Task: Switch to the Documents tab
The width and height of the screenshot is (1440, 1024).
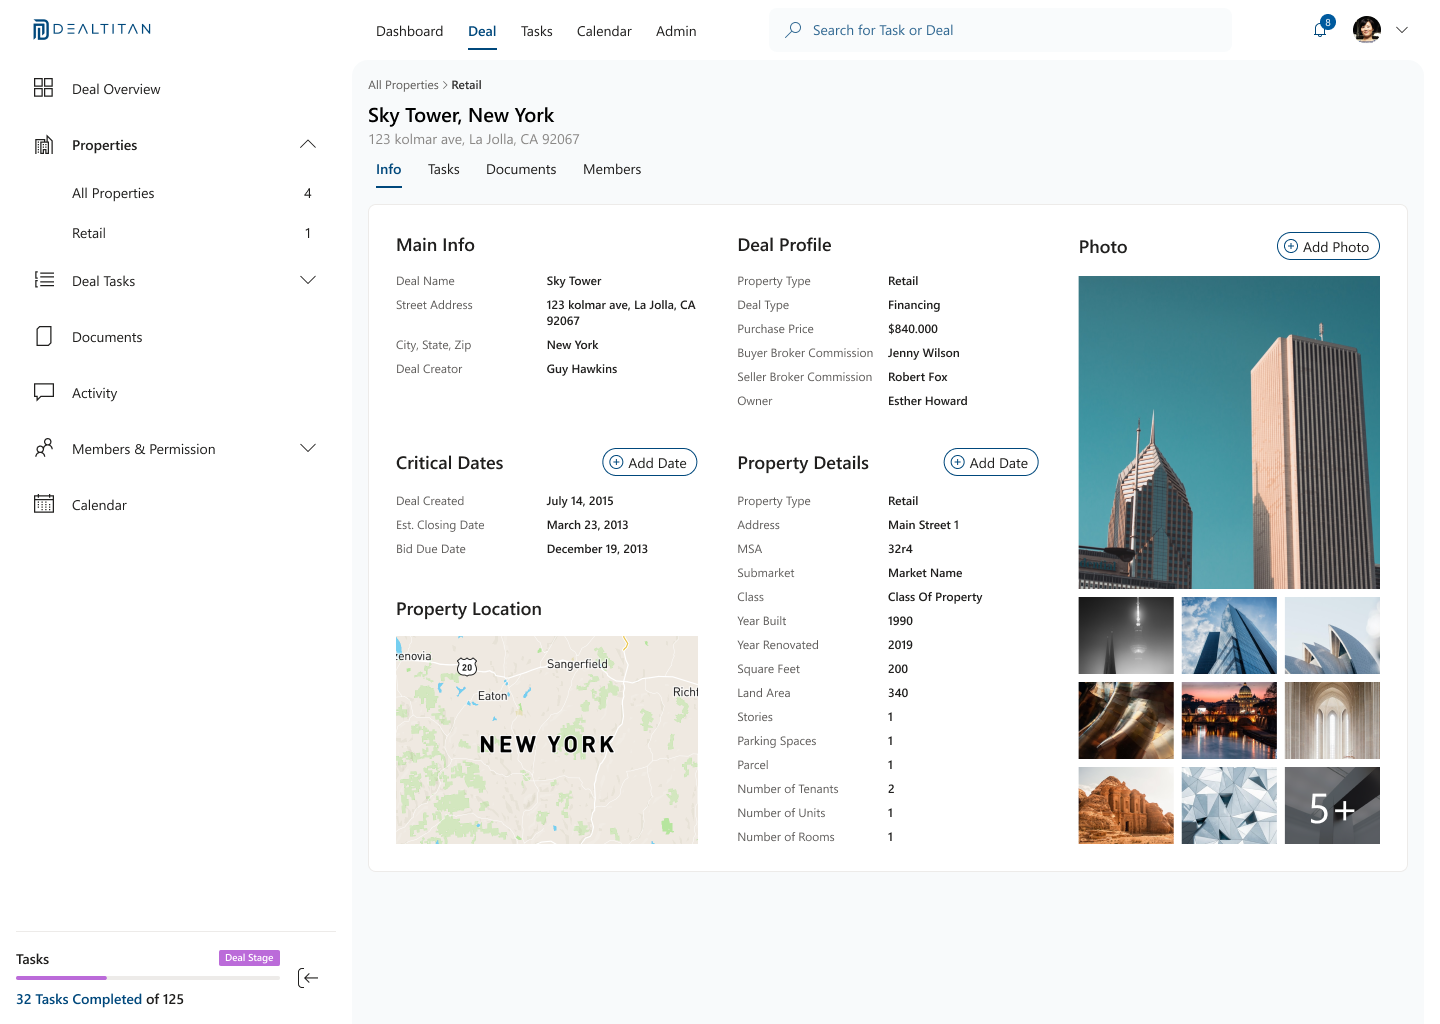Action: [x=521, y=169]
